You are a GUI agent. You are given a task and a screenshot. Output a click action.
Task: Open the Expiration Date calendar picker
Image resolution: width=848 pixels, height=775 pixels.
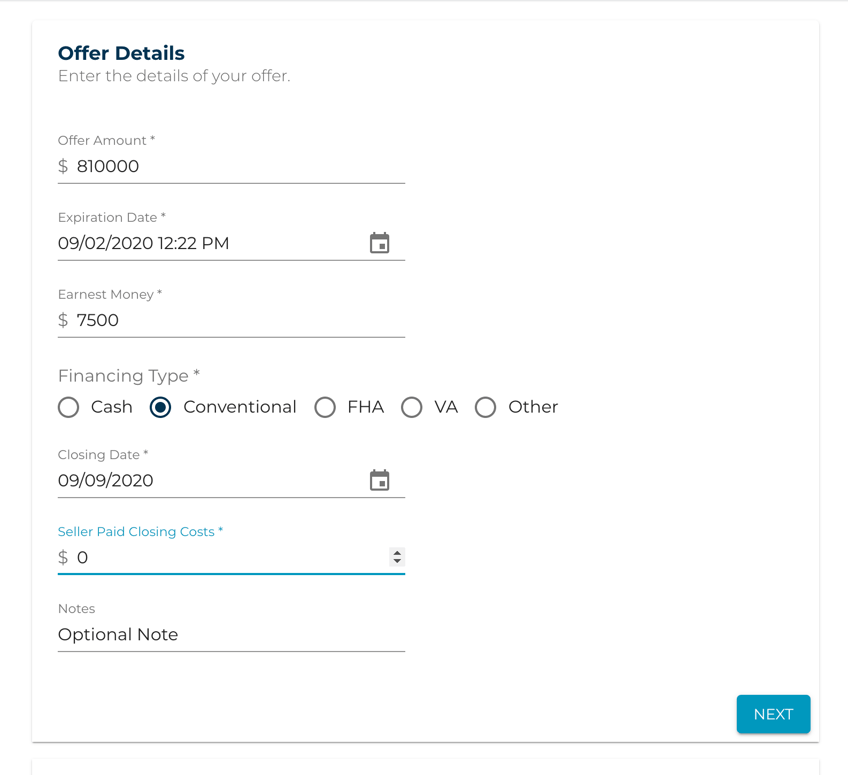point(380,242)
